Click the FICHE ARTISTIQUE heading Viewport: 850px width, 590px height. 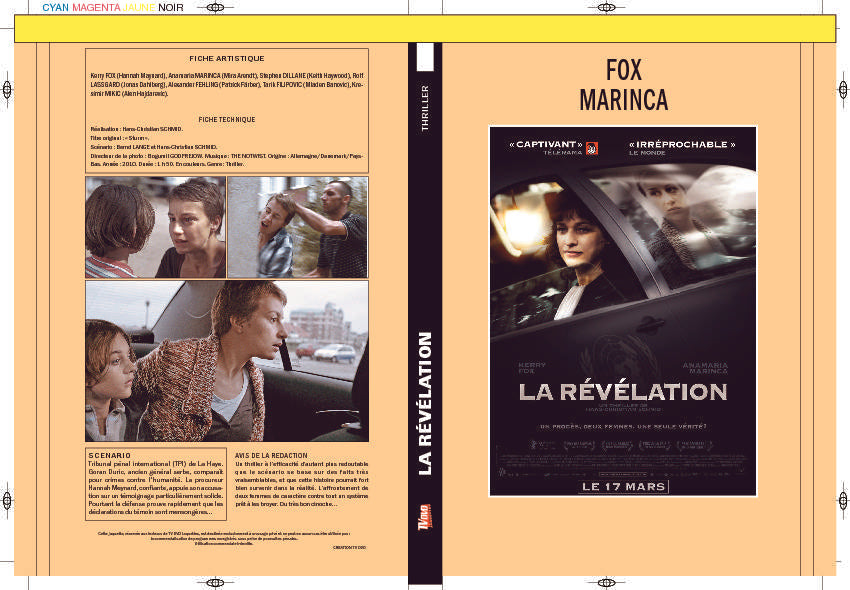[227, 59]
